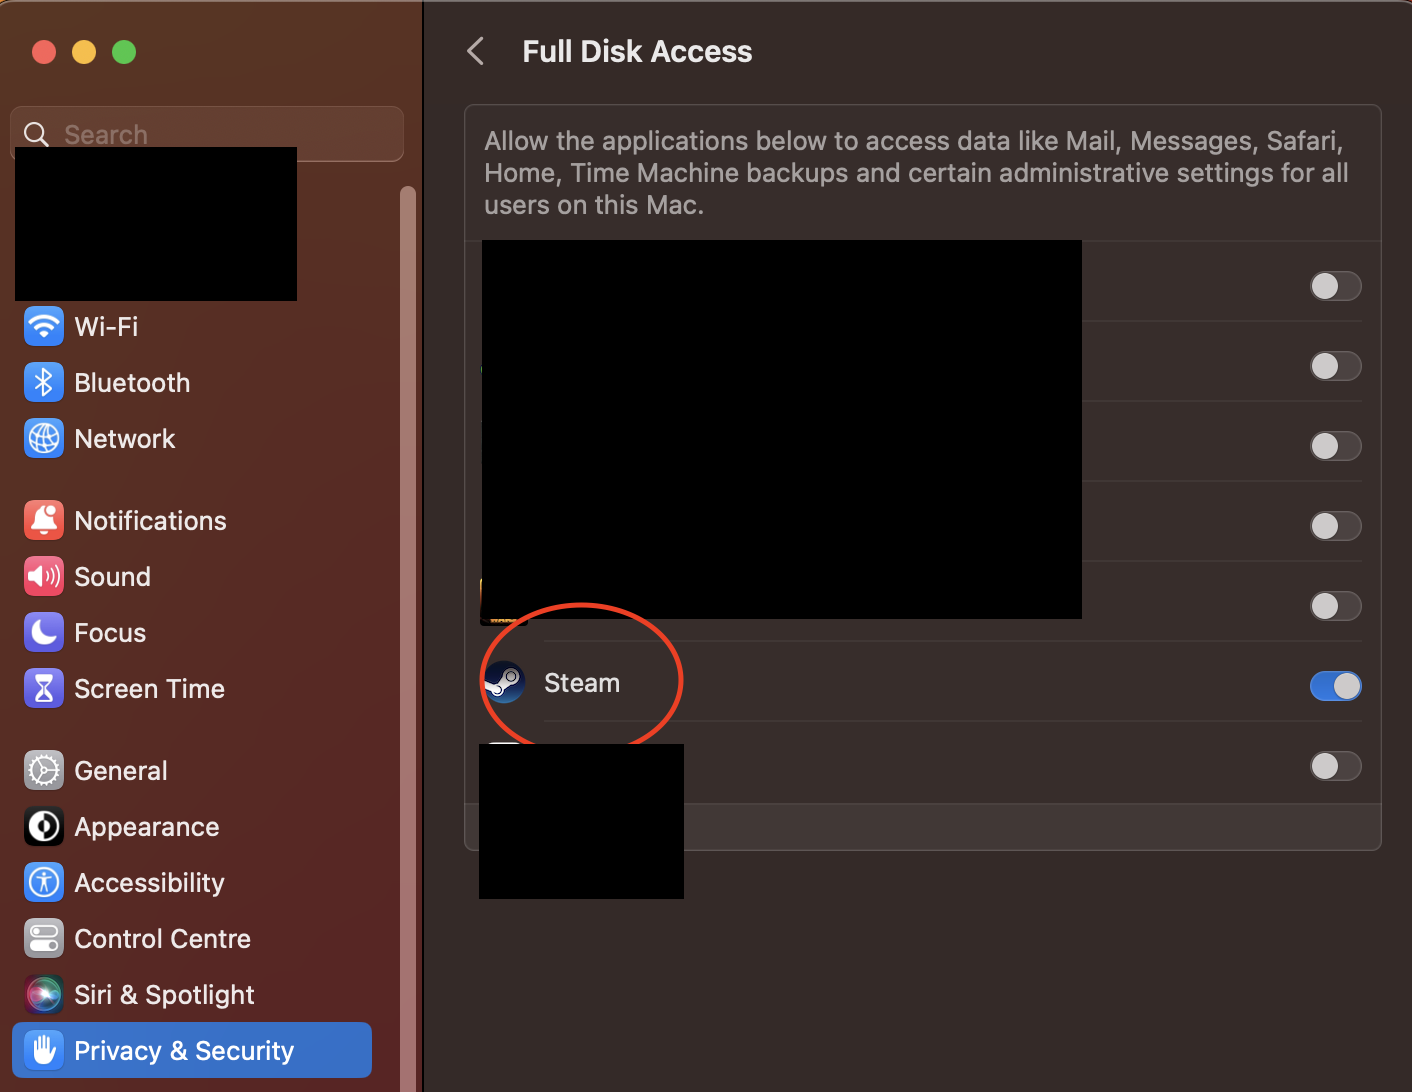1412x1092 pixels.
Task: Open Screen Time label in sidebar
Action: 149,689
